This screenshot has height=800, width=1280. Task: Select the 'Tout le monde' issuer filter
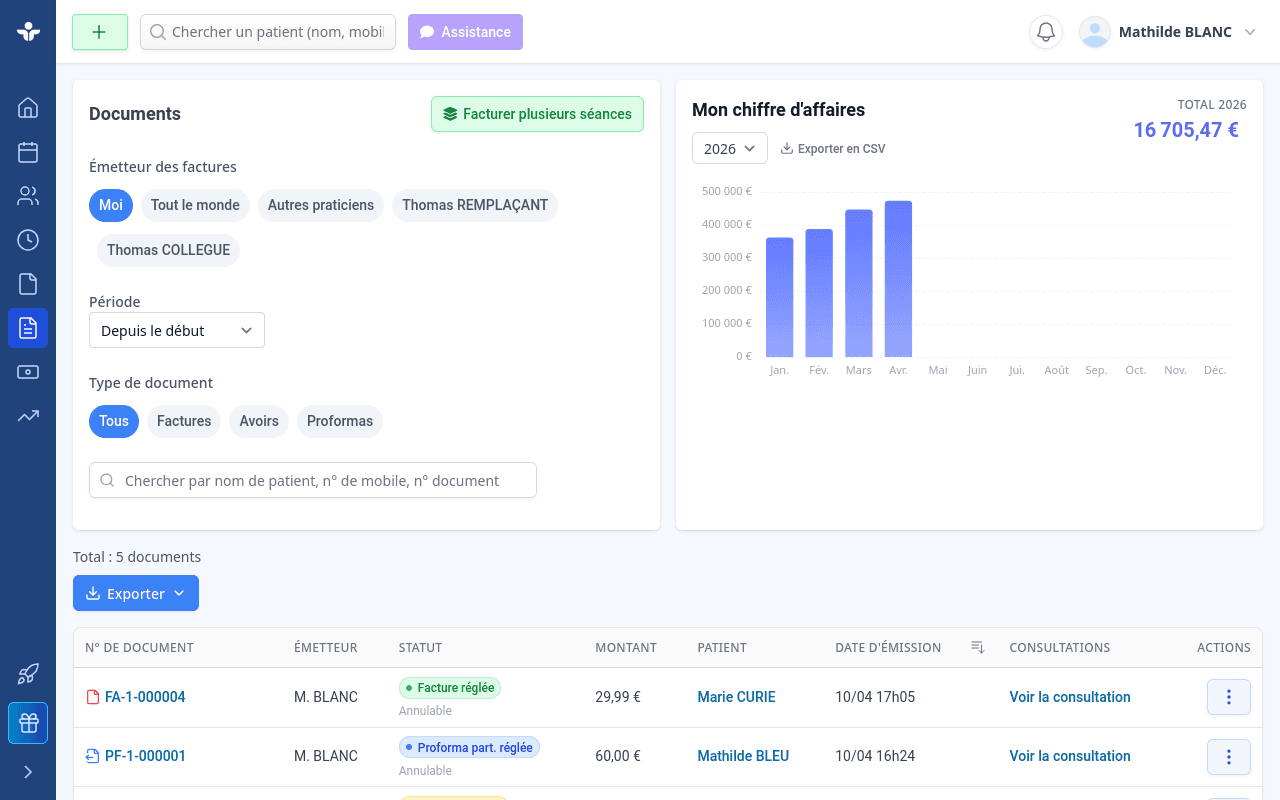click(195, 205)
